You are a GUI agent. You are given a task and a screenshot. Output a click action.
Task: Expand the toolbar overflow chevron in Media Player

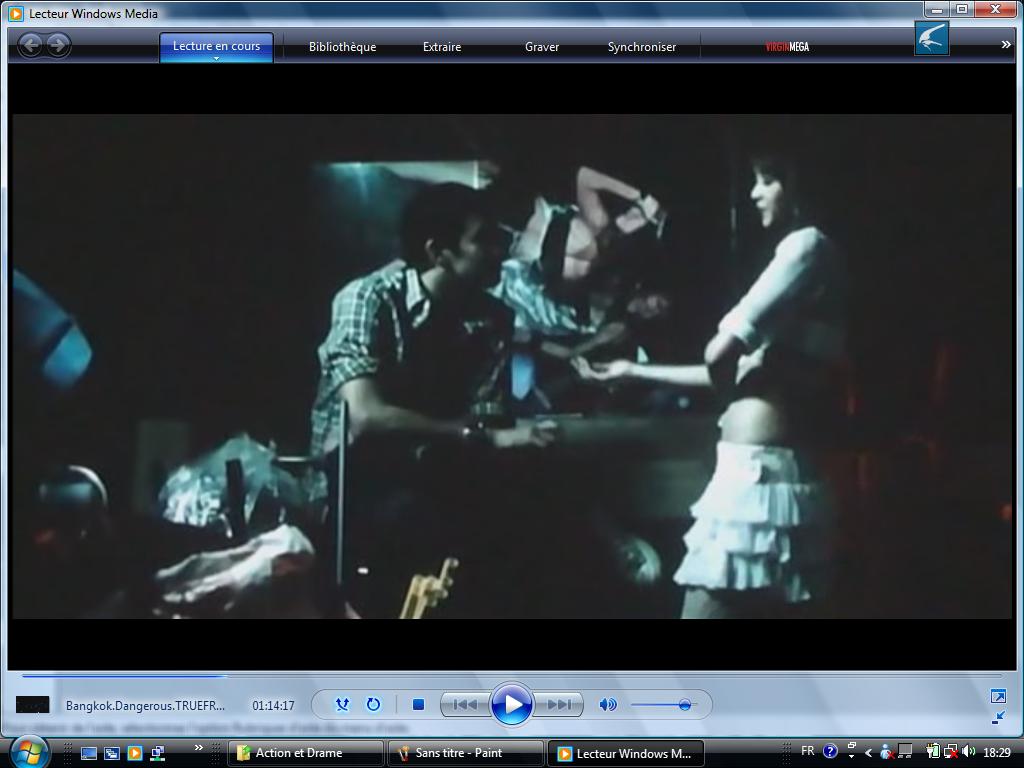(x=1006, y=44)
